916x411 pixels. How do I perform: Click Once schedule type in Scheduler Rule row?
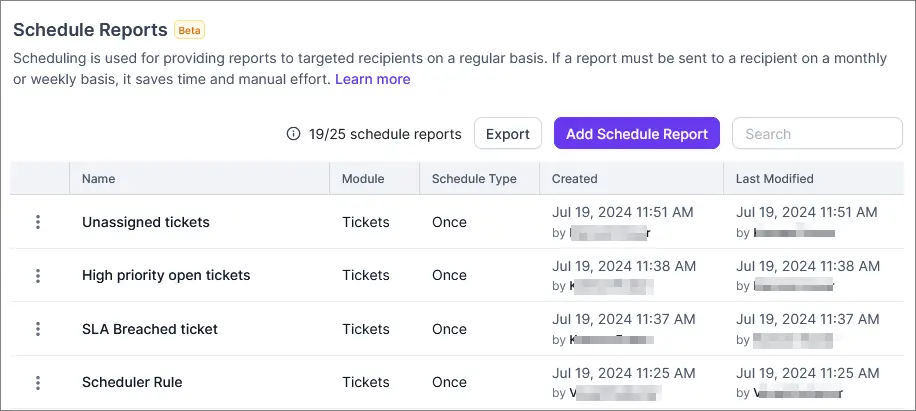pos(449,382)
